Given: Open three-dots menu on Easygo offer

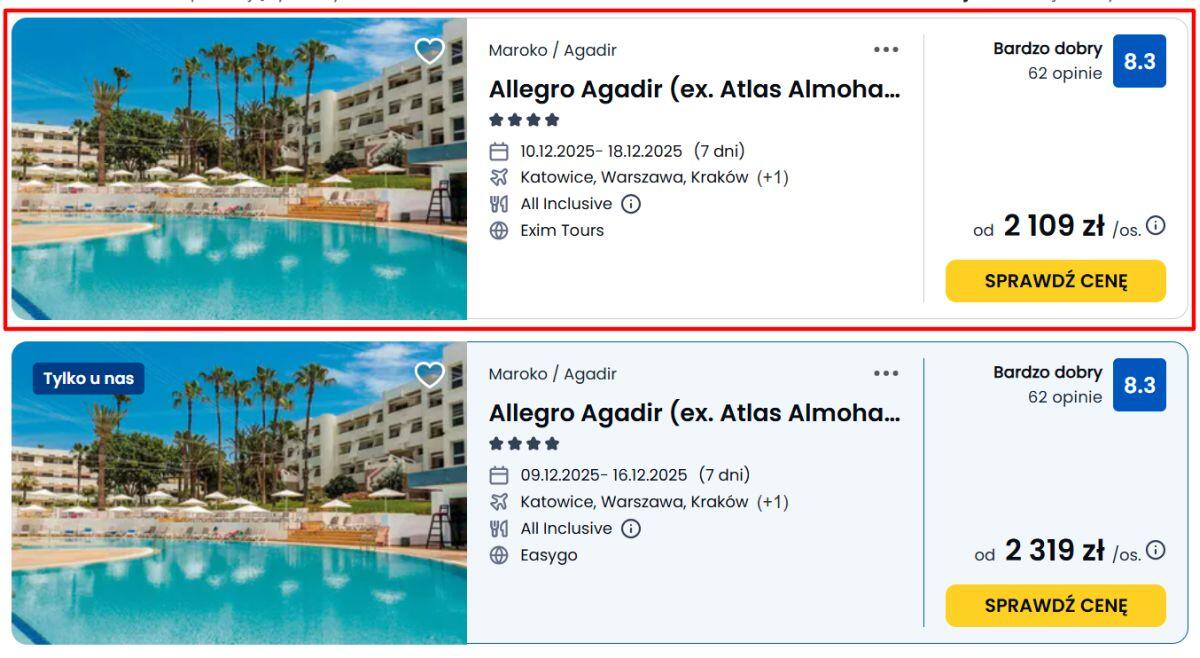Looking at the screenshot, I should point(886,373).
